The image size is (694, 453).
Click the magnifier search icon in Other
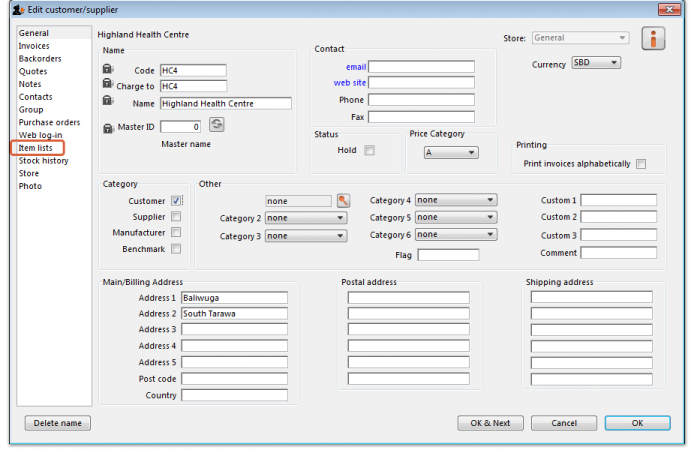tap(343, 201)
